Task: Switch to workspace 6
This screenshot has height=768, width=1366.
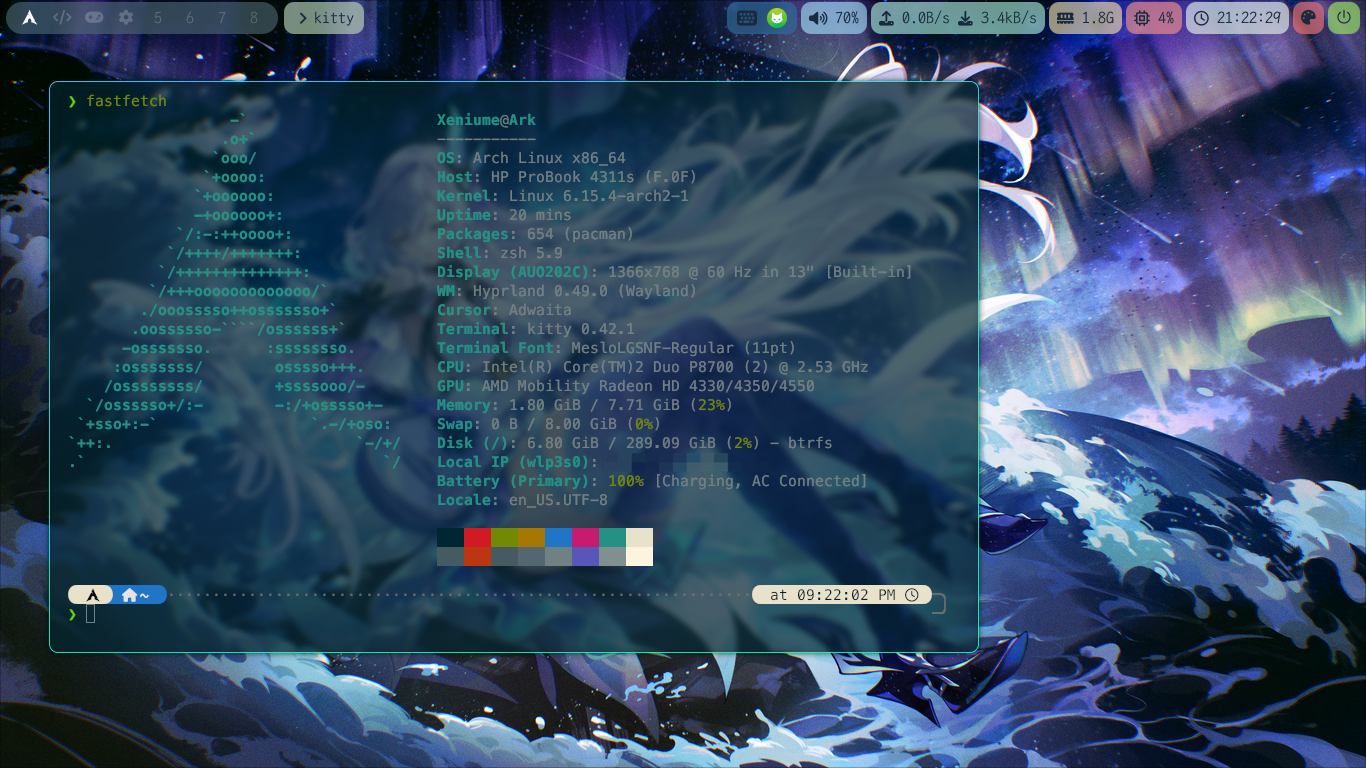Action: click(190, 18)
